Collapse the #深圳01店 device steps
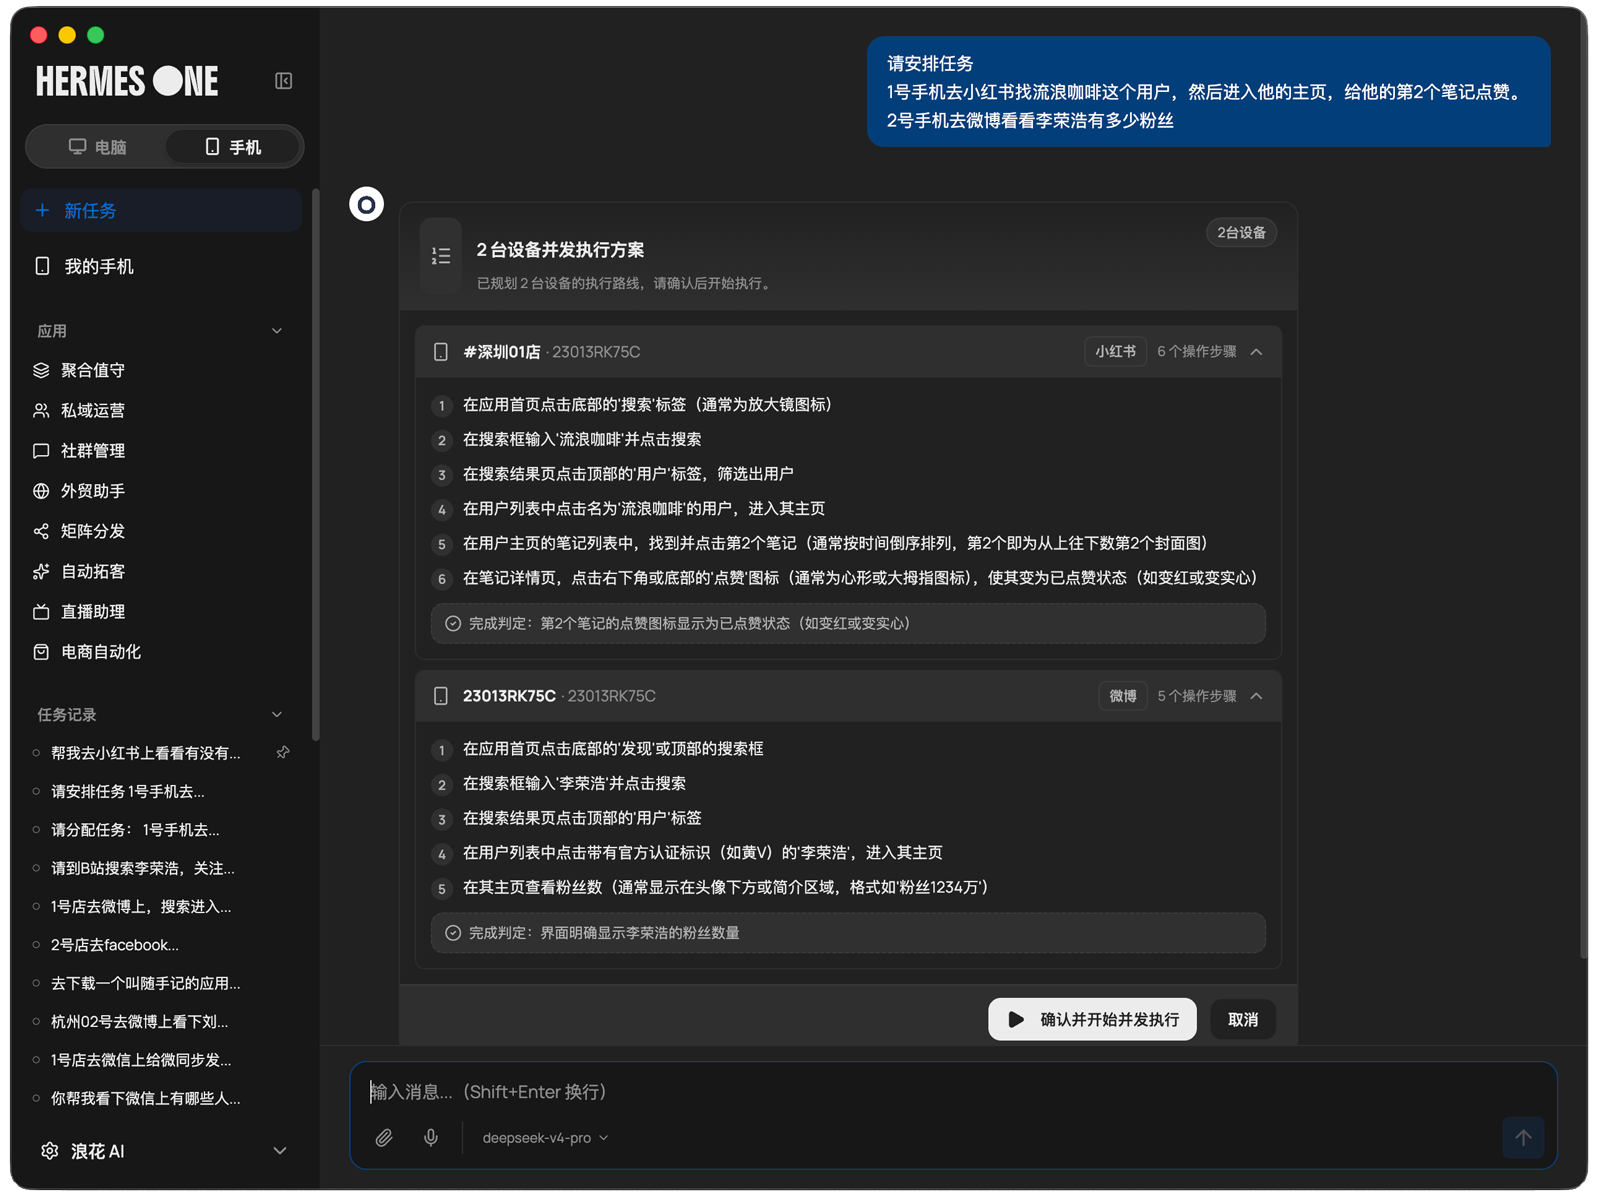The width and height of the screenshot is (1600, 1203). (x=1257, y=352)
